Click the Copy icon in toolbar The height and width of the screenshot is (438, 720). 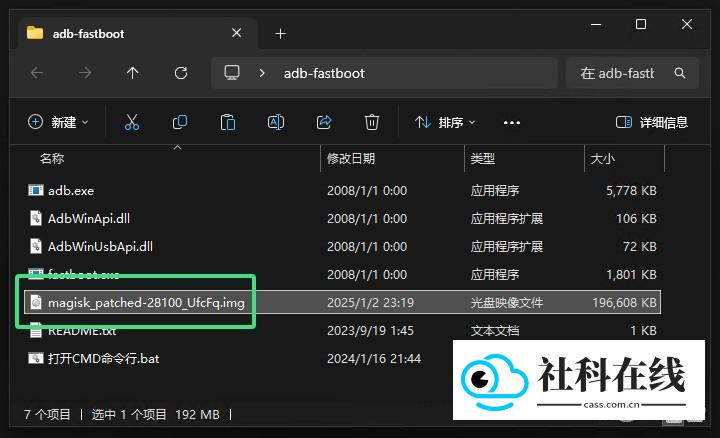click(x=180, y=122)
